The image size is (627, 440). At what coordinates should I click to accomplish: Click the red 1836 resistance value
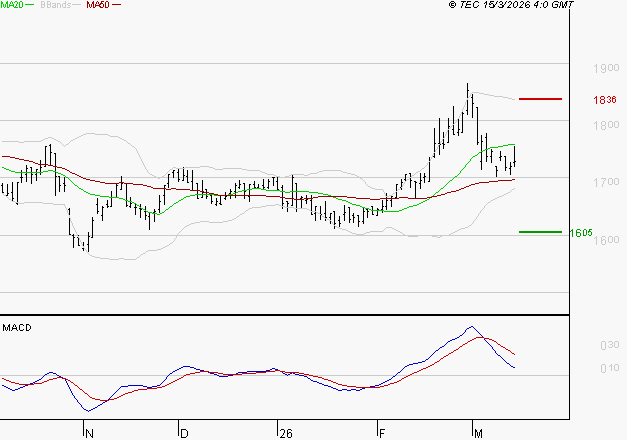click(x=605, y=100)
